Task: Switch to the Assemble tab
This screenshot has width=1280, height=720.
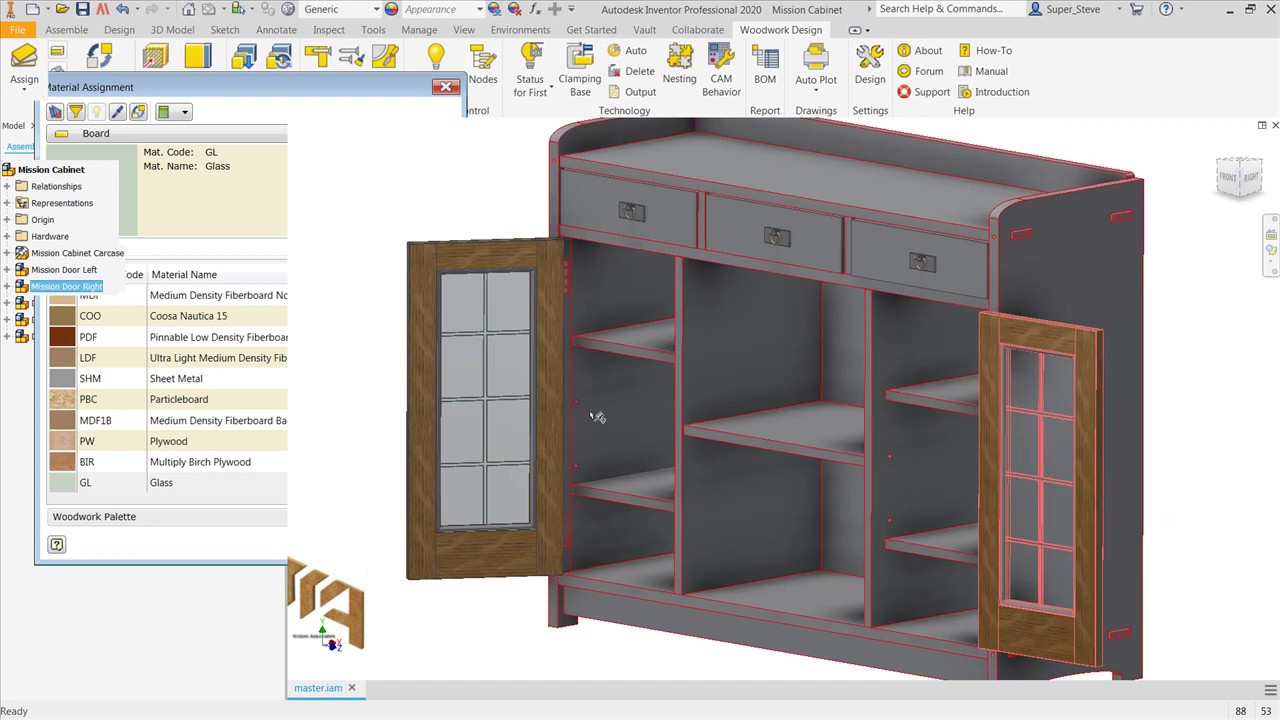Action: 67,30
